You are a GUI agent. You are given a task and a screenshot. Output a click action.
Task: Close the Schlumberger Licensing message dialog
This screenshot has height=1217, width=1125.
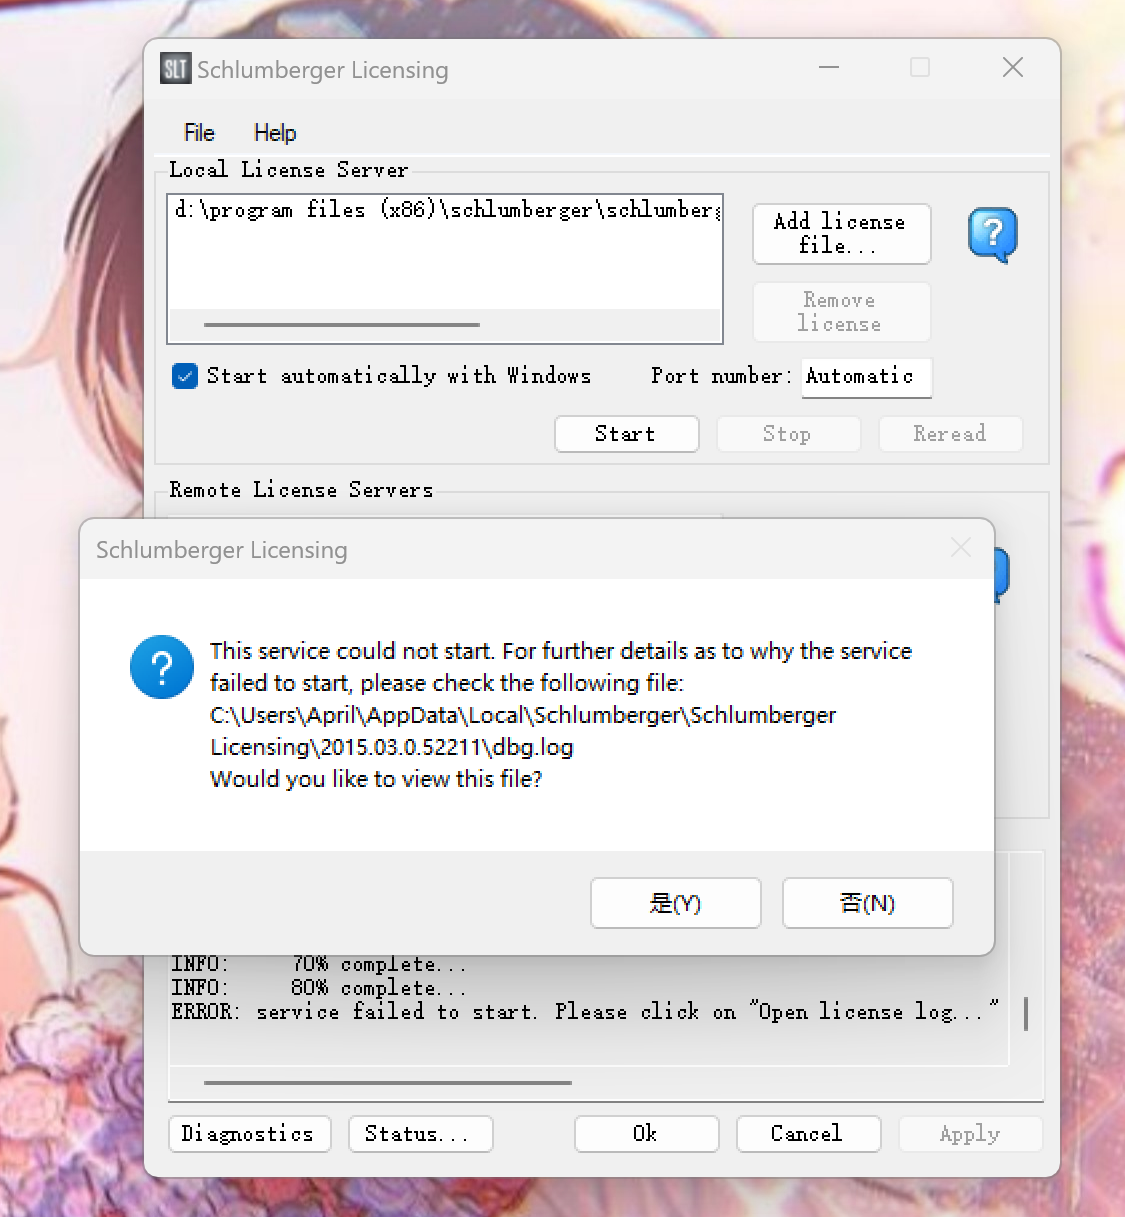pos(961,547)
